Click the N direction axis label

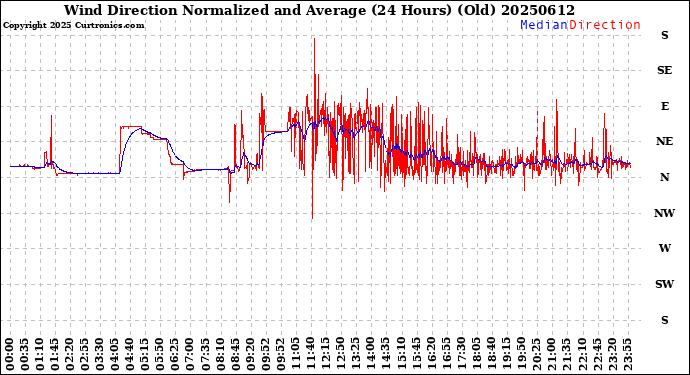664,177
